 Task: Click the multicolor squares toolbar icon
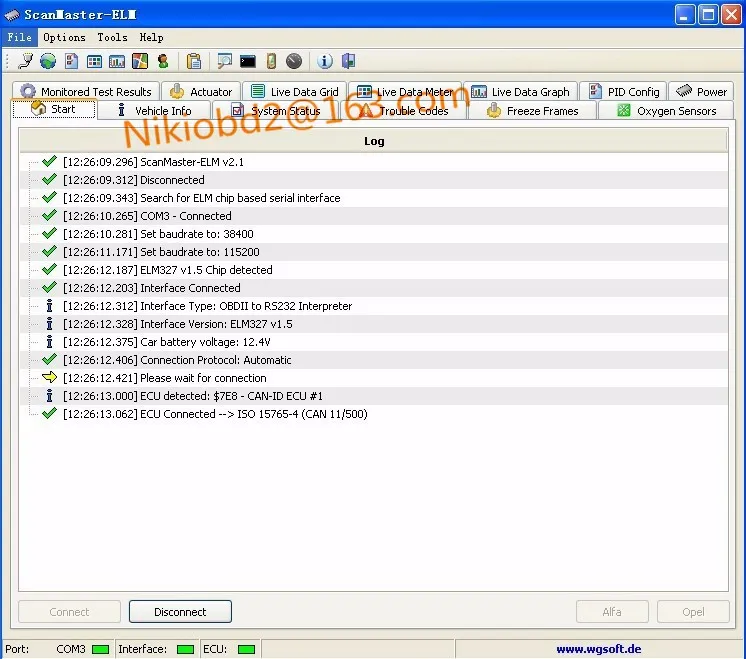(140, 61)
